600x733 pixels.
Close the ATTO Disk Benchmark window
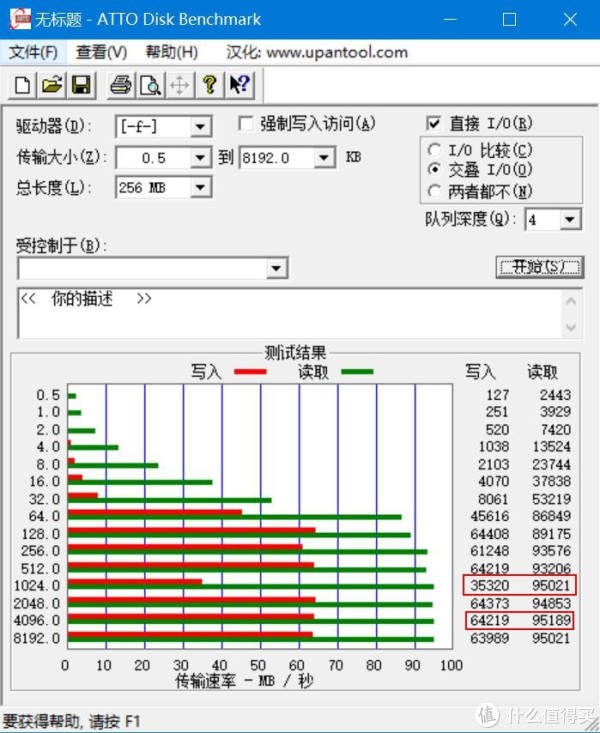click(x=570, y=19)
